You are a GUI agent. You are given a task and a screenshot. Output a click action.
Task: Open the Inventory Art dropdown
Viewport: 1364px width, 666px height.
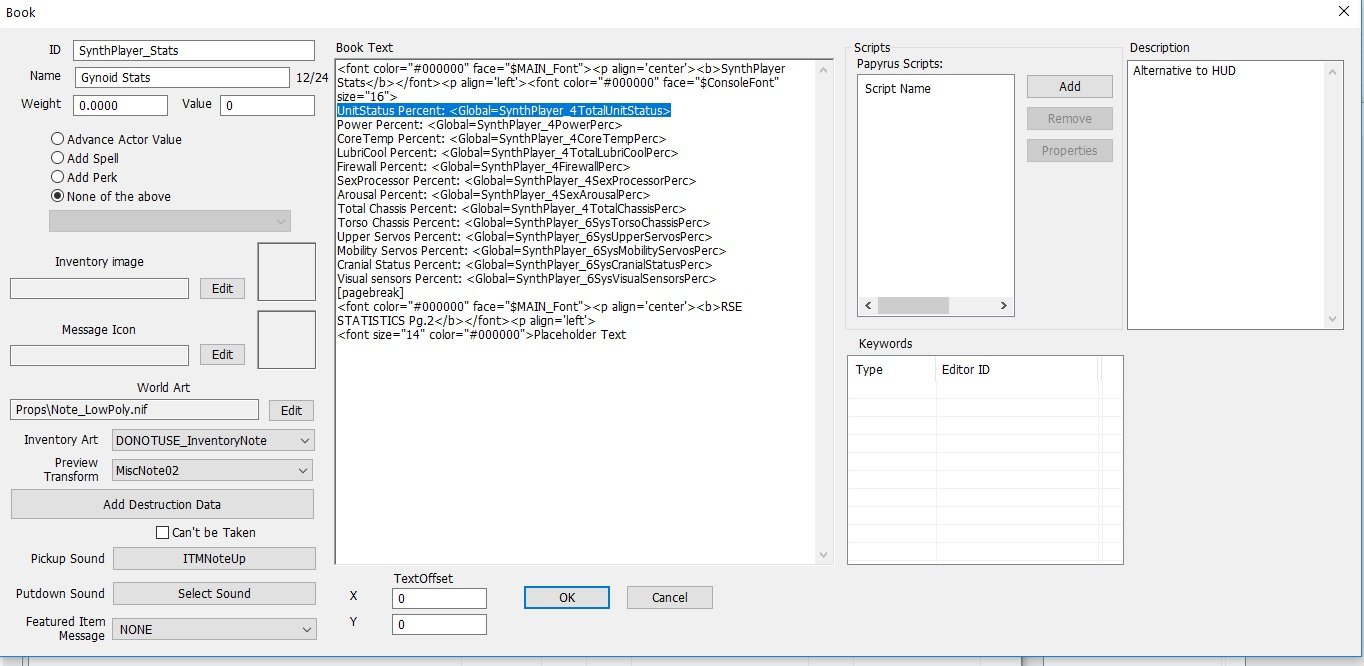(x=213, y=440)
